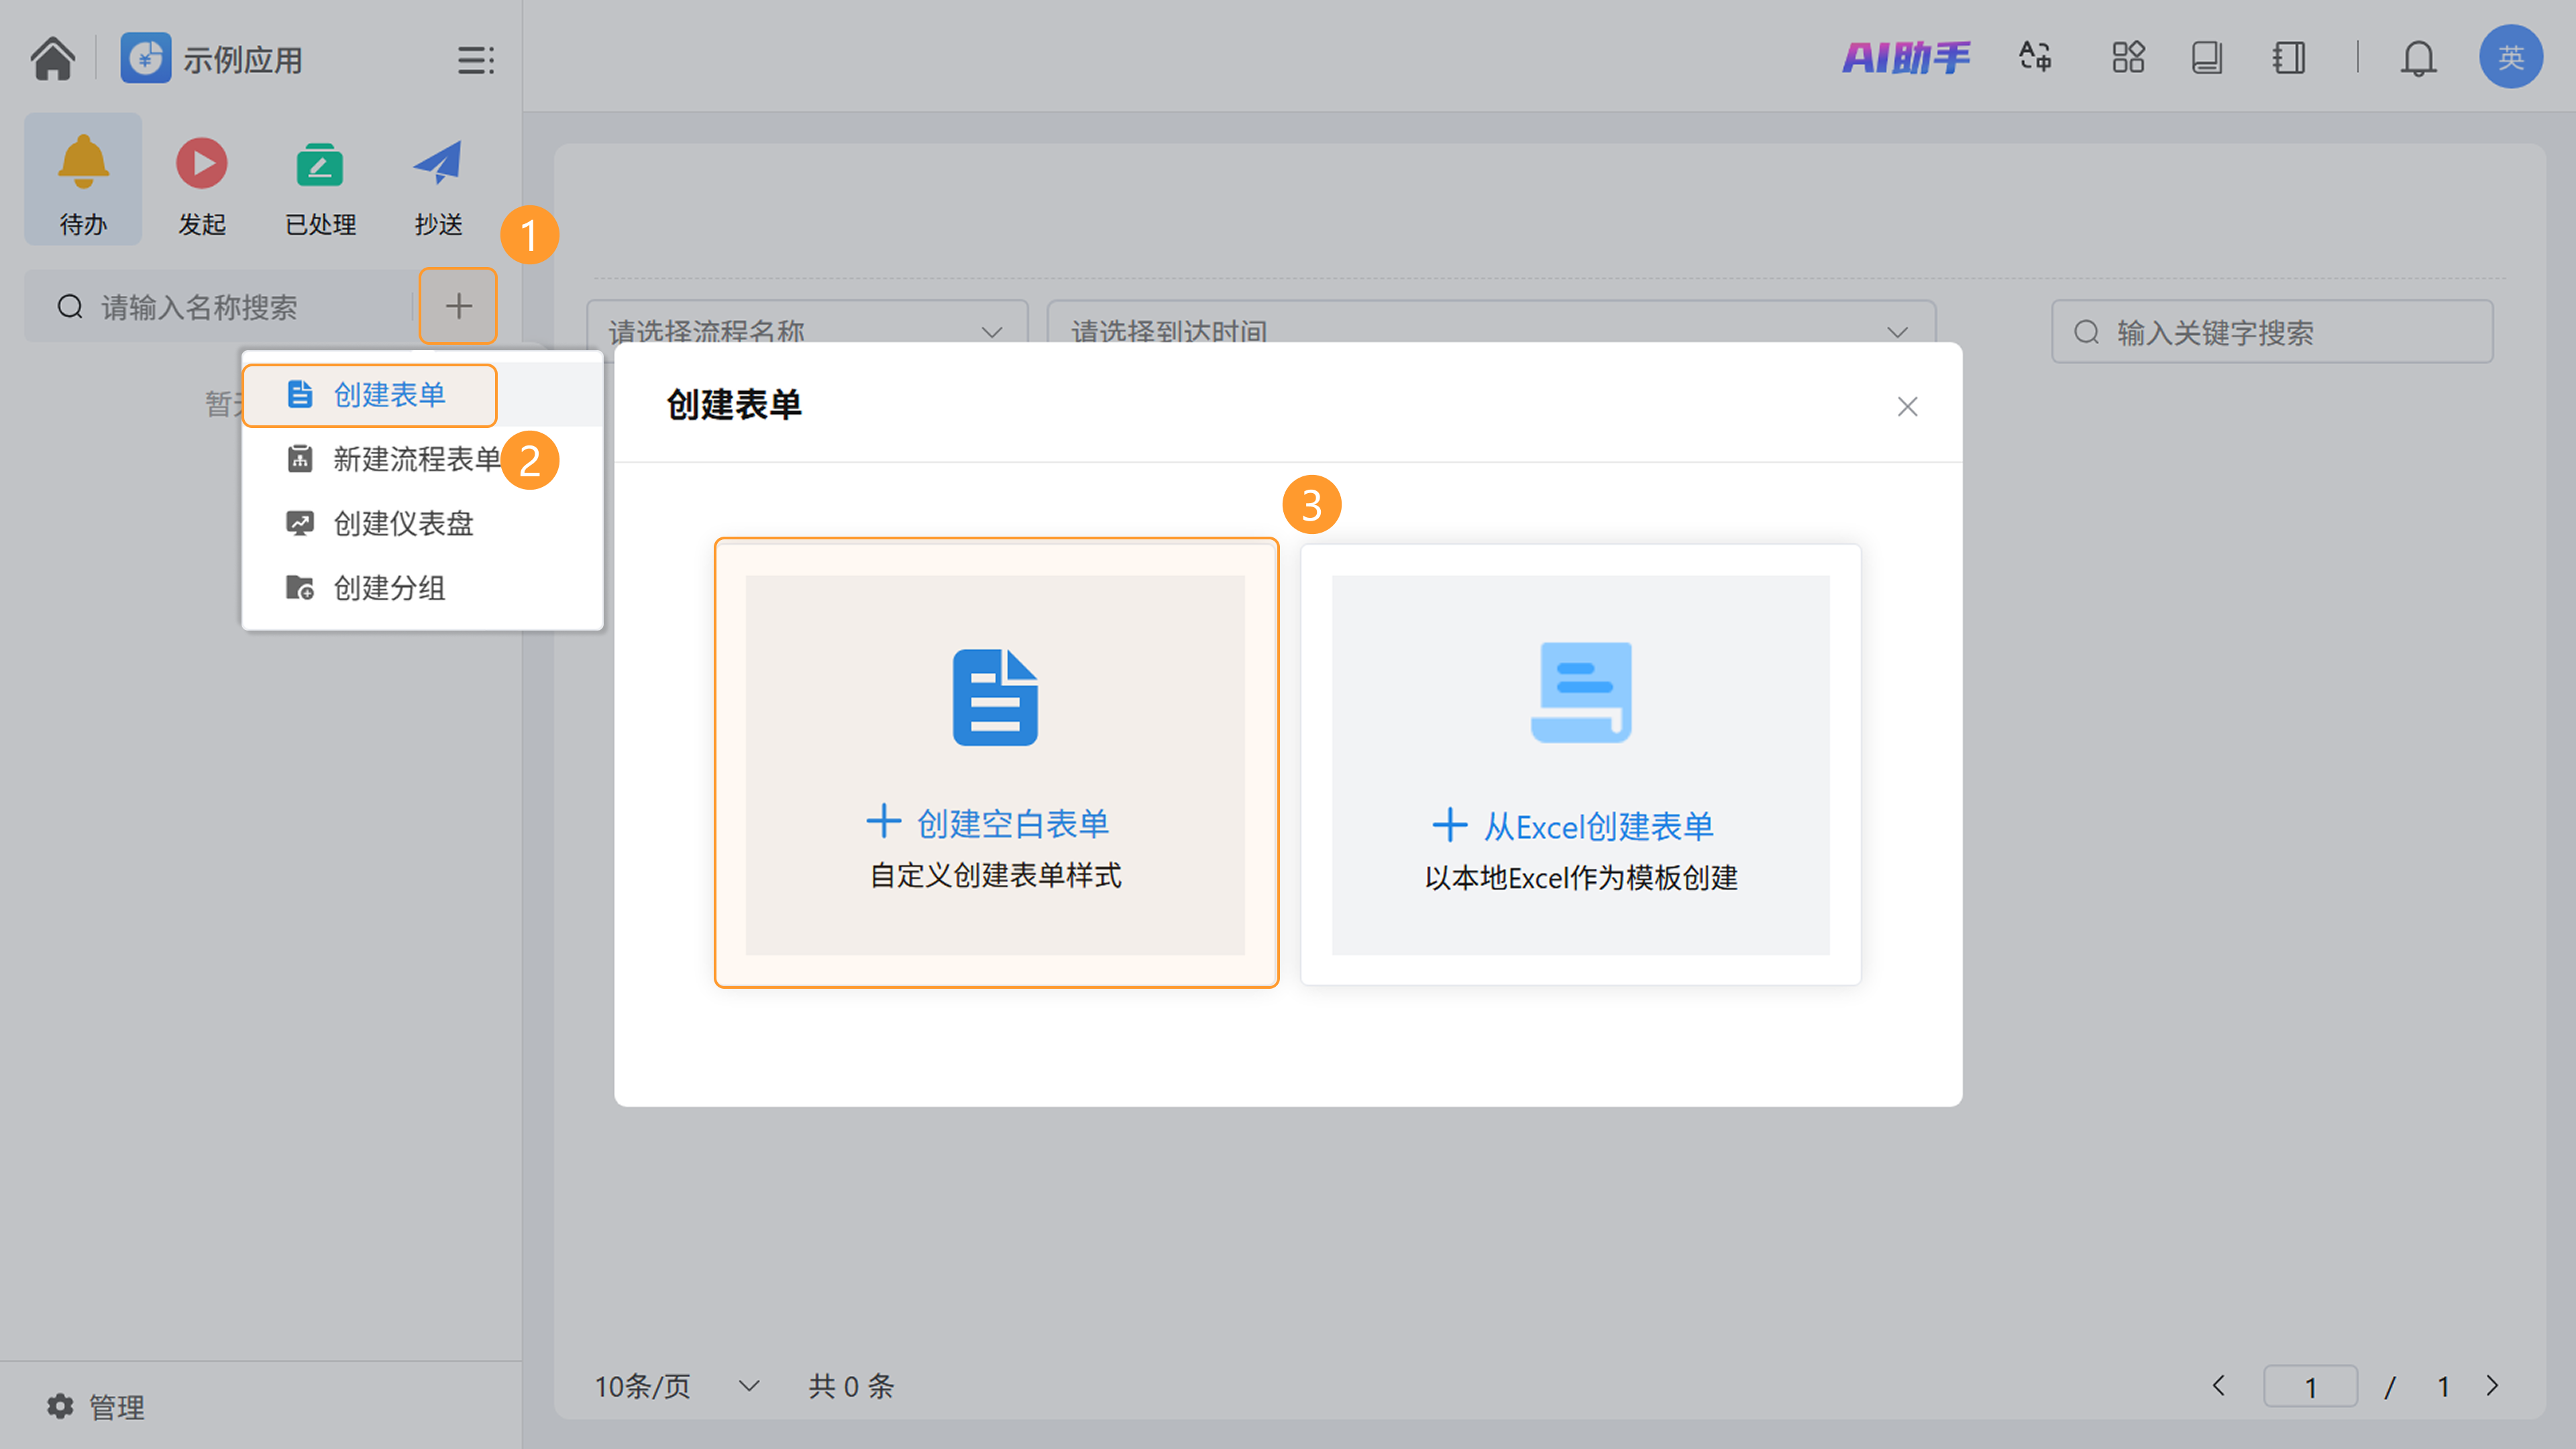Viewport: 2576px width, 1449px height.
Task: Click the plus add button
Action: [458, 306]
